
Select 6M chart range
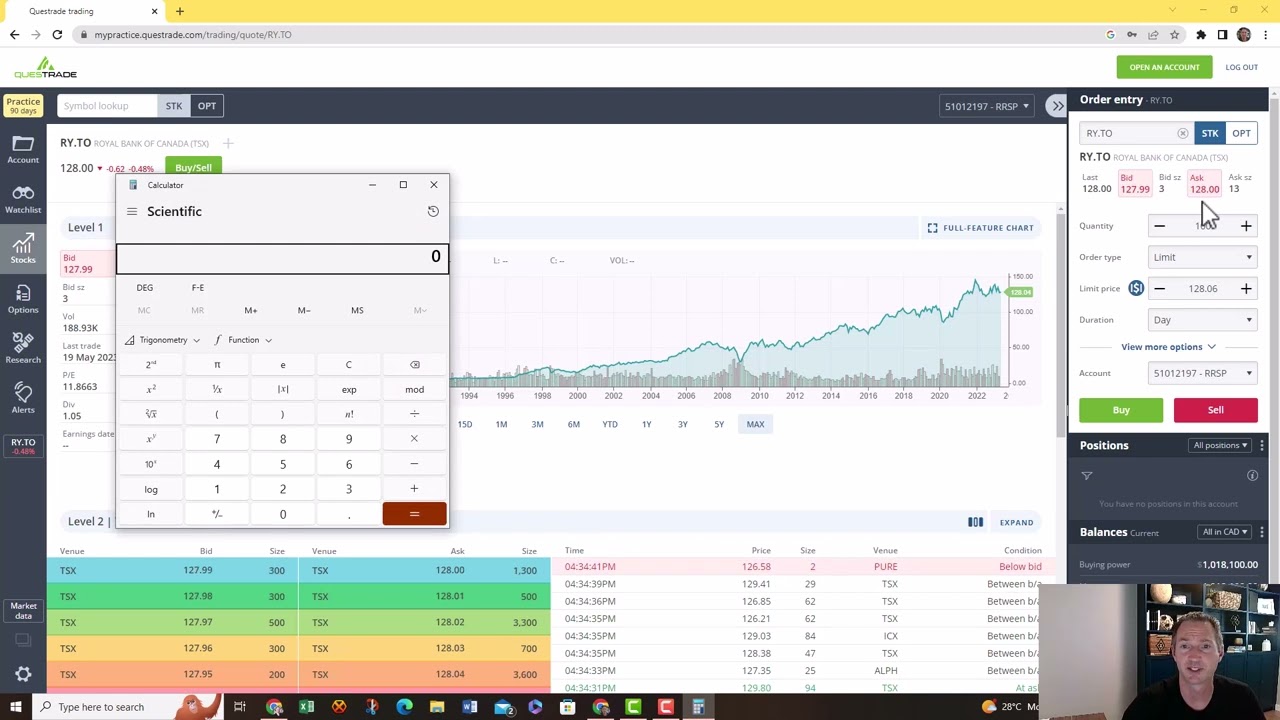click(573, 424)
